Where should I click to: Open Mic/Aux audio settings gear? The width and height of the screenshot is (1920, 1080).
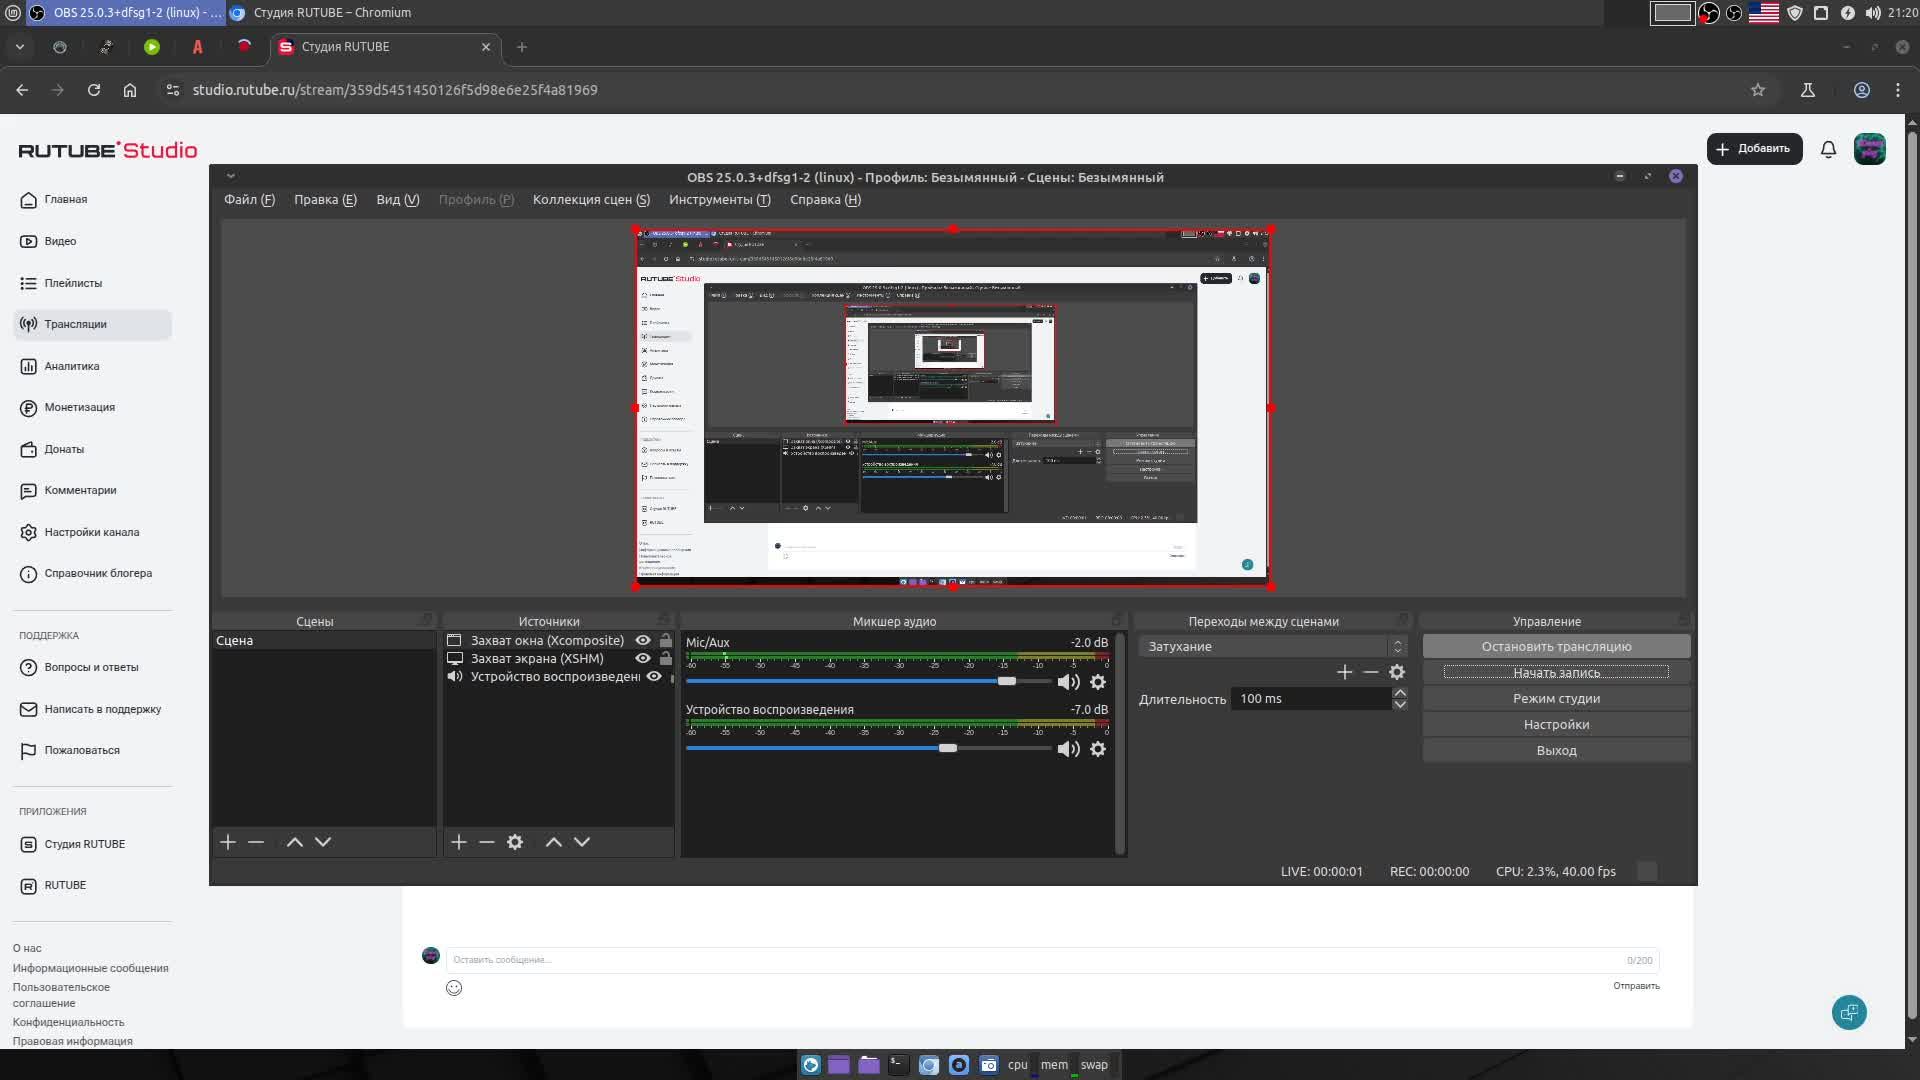(1098, 682)
